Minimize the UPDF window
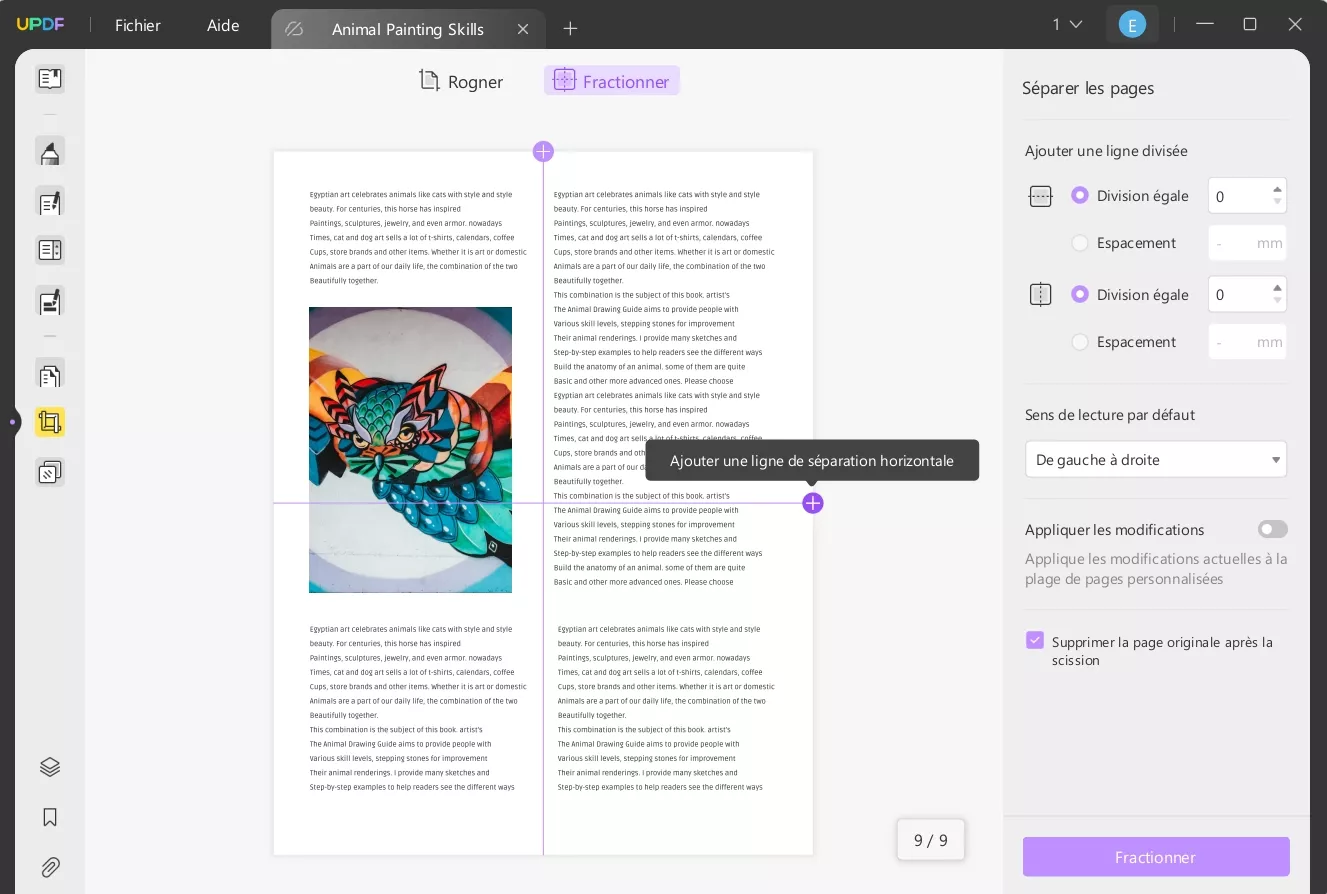The image size is (1327, 894). pyautogui.click(x=1205, y=24)
